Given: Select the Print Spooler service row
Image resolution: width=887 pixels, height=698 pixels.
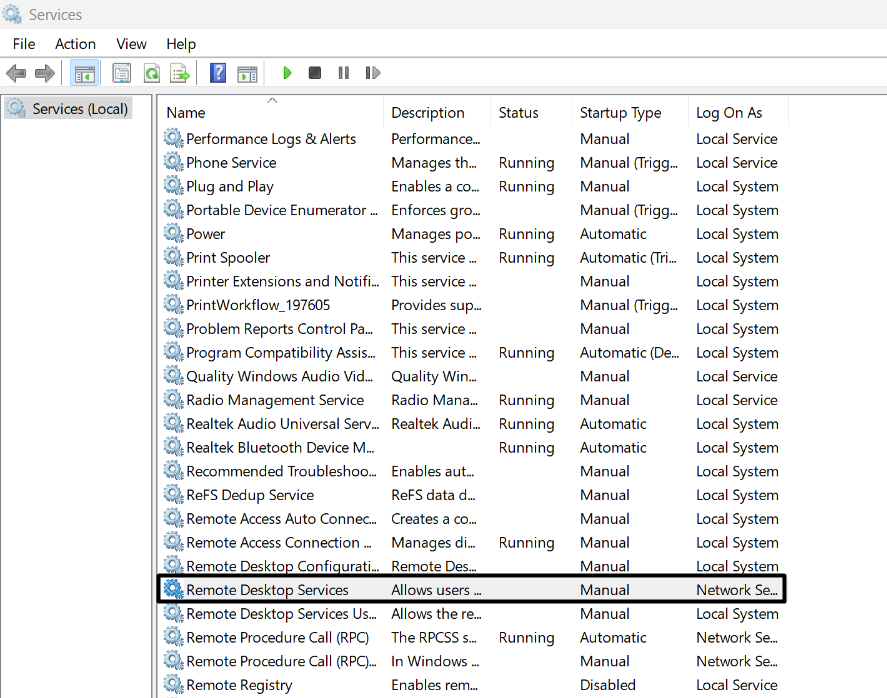Looking at the screenshot, I should [228, 258].
